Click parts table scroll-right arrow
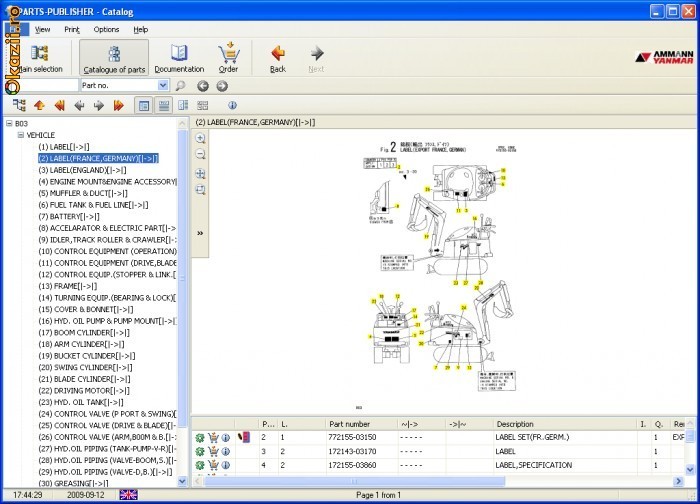The image size is (700, 504). click(x=679, y=481)
